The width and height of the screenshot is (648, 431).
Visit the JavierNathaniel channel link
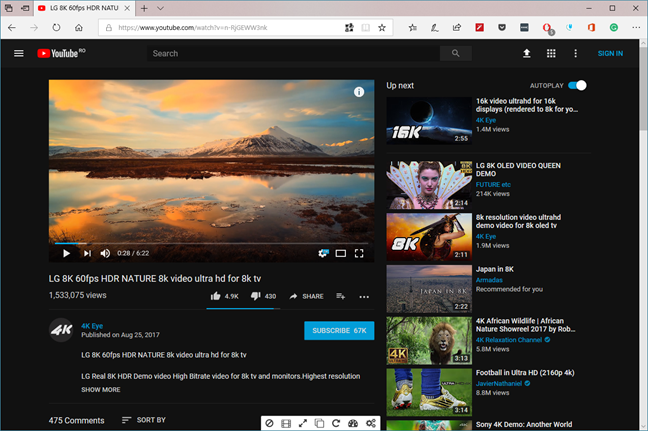(499, 383)
